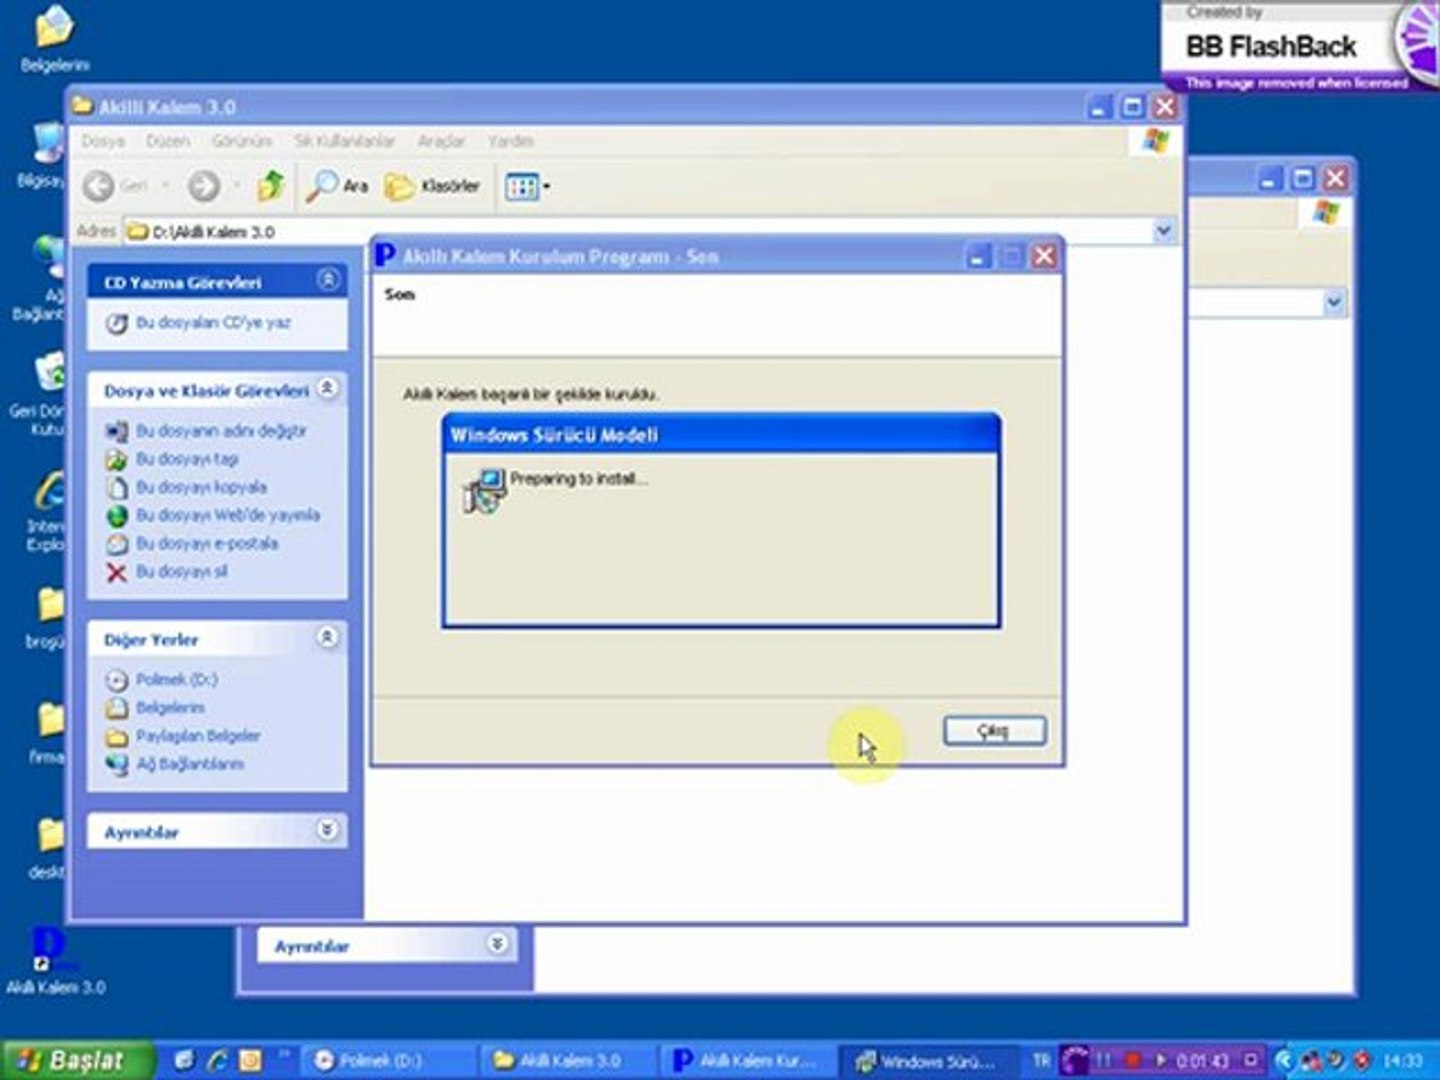The height and width of the screenshot is (1080, 1440).
Task: Click the Internet Explorer quick launch icon
Action: 216,1060
